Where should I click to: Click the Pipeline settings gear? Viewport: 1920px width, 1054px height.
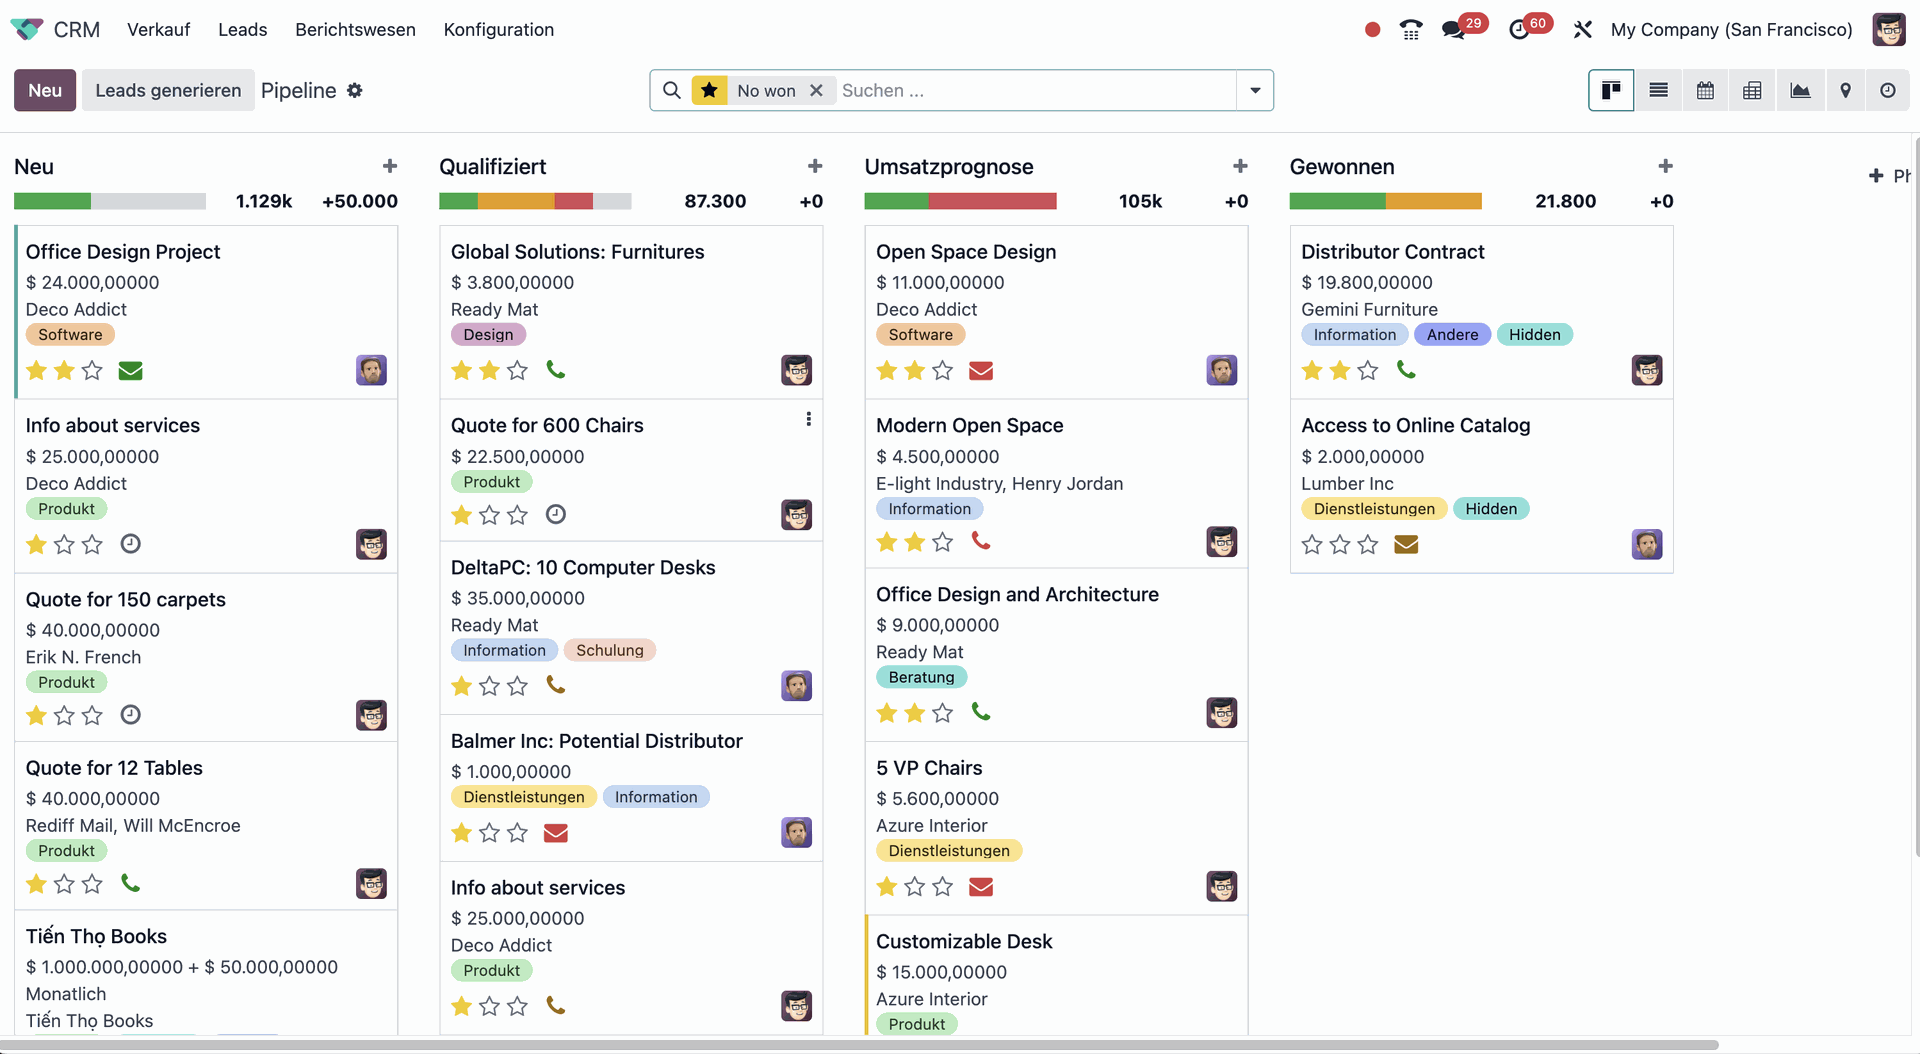click(x=355, y=90)
